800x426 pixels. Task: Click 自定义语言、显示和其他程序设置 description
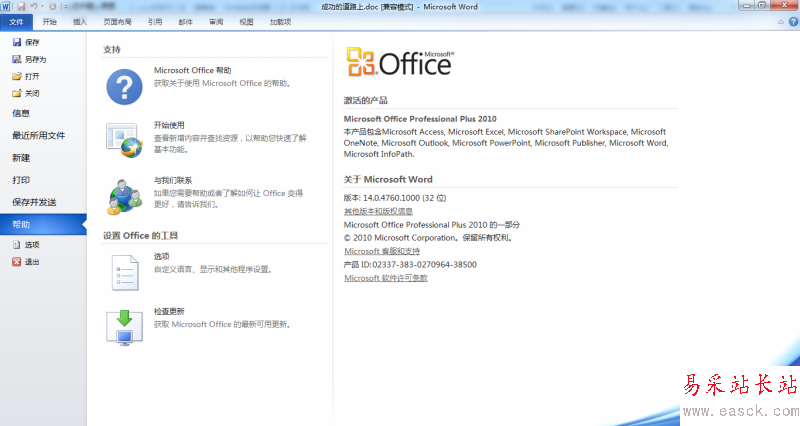pyautogui.click(x=213, y=269)
